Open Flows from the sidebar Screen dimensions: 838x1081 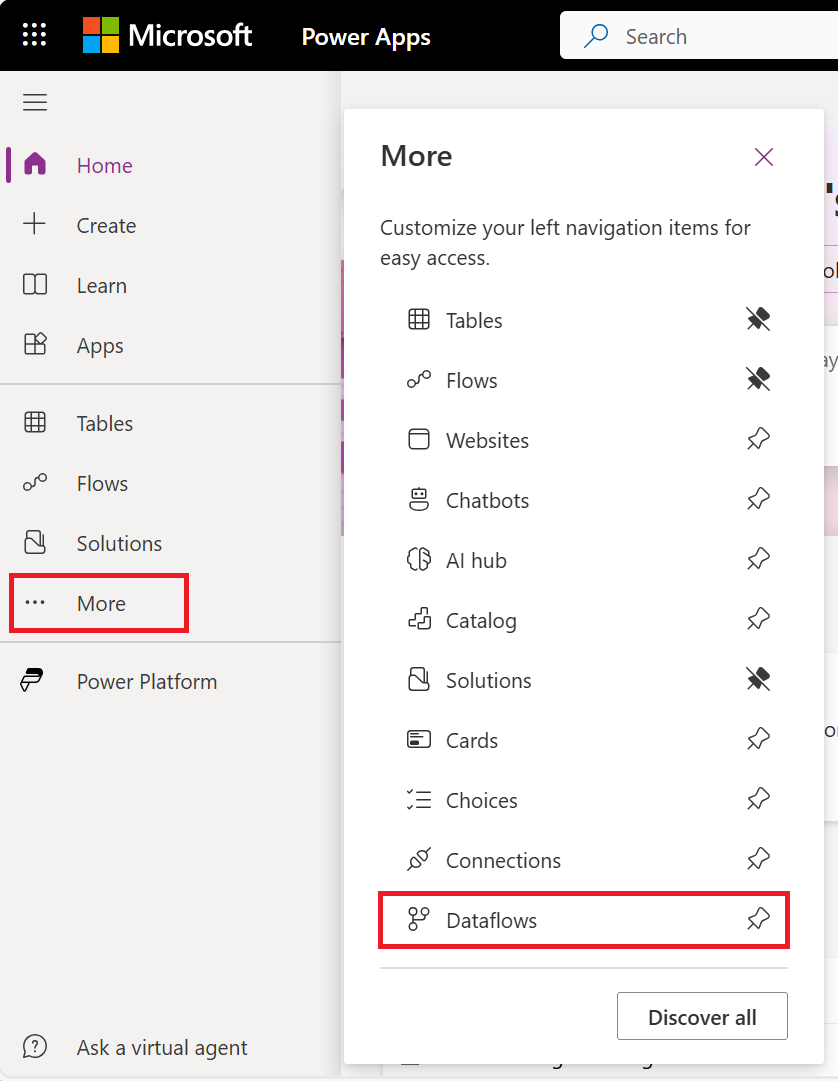102,483
